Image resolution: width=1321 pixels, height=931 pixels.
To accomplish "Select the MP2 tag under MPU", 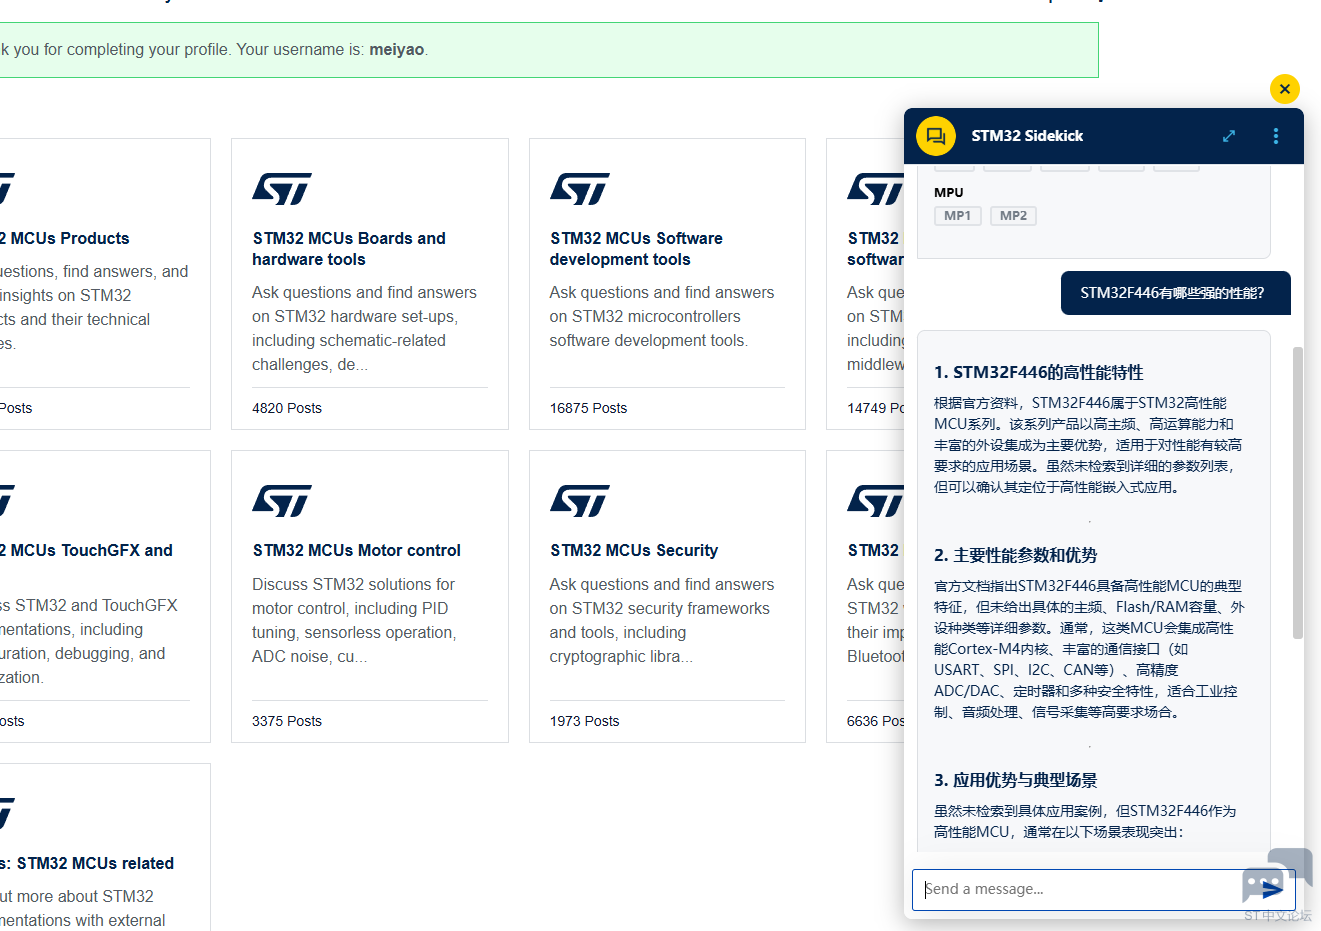I will pos(1013,216).
